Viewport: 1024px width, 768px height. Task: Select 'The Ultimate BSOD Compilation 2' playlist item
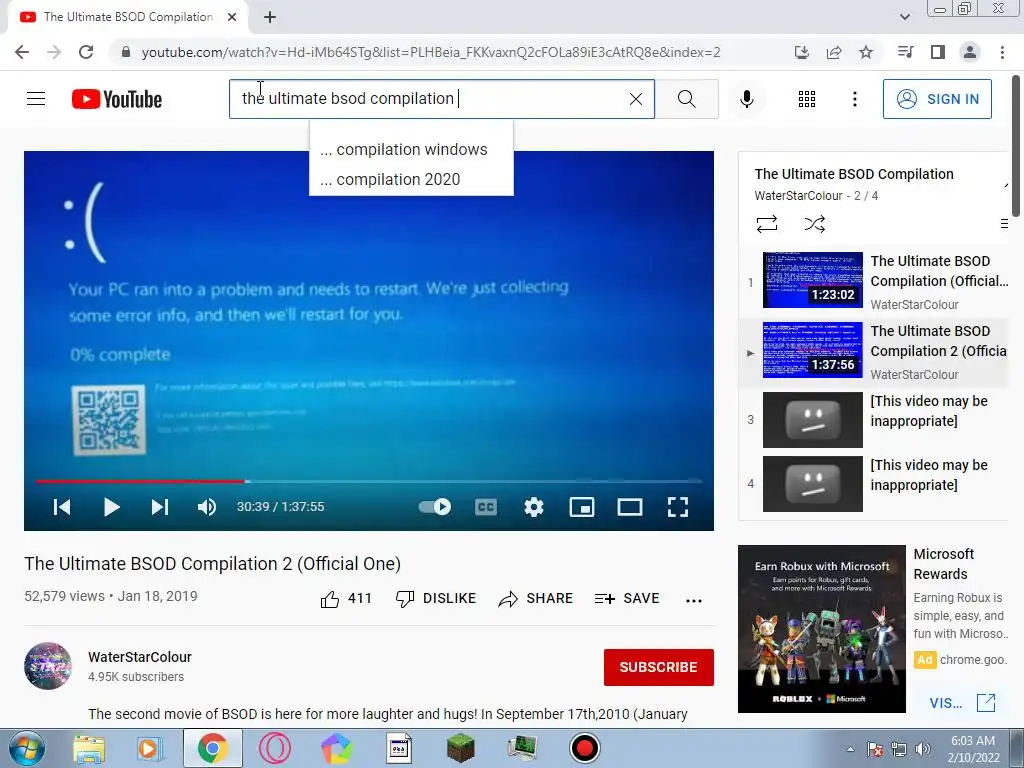pyautogui.click(x=875, y=353)
